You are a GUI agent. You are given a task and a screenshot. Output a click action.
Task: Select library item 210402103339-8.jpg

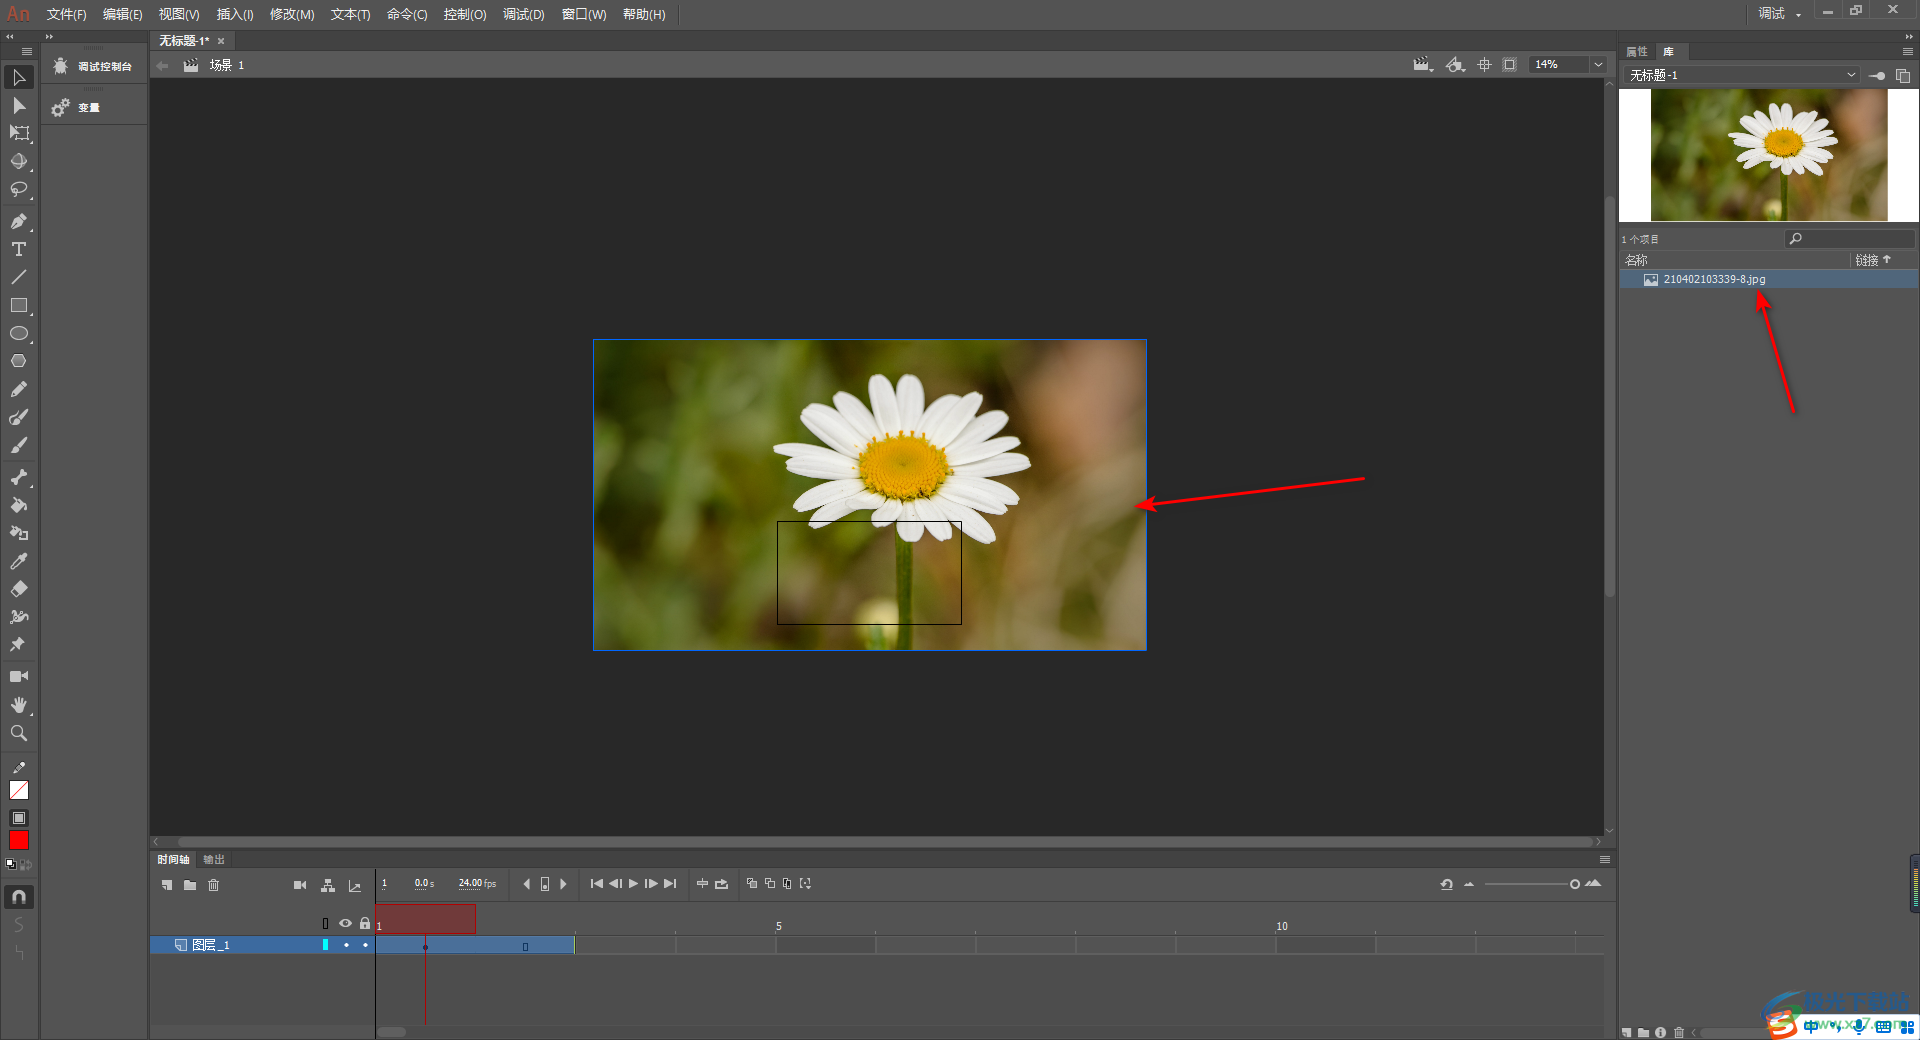click(x=1768, y=280)
